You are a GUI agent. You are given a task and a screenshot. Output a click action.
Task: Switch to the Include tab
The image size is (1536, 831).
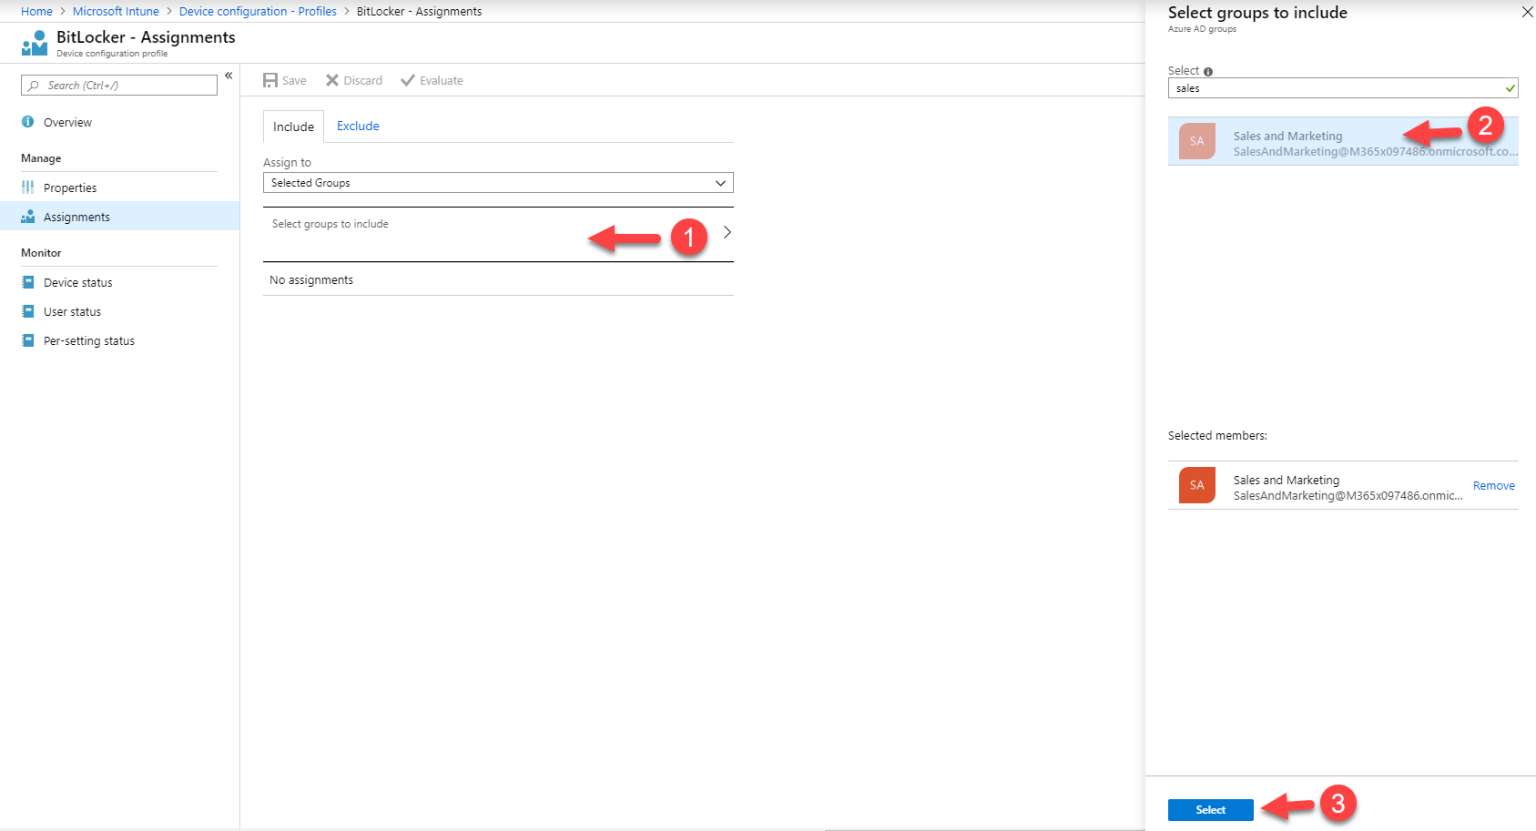click(292, 126)
